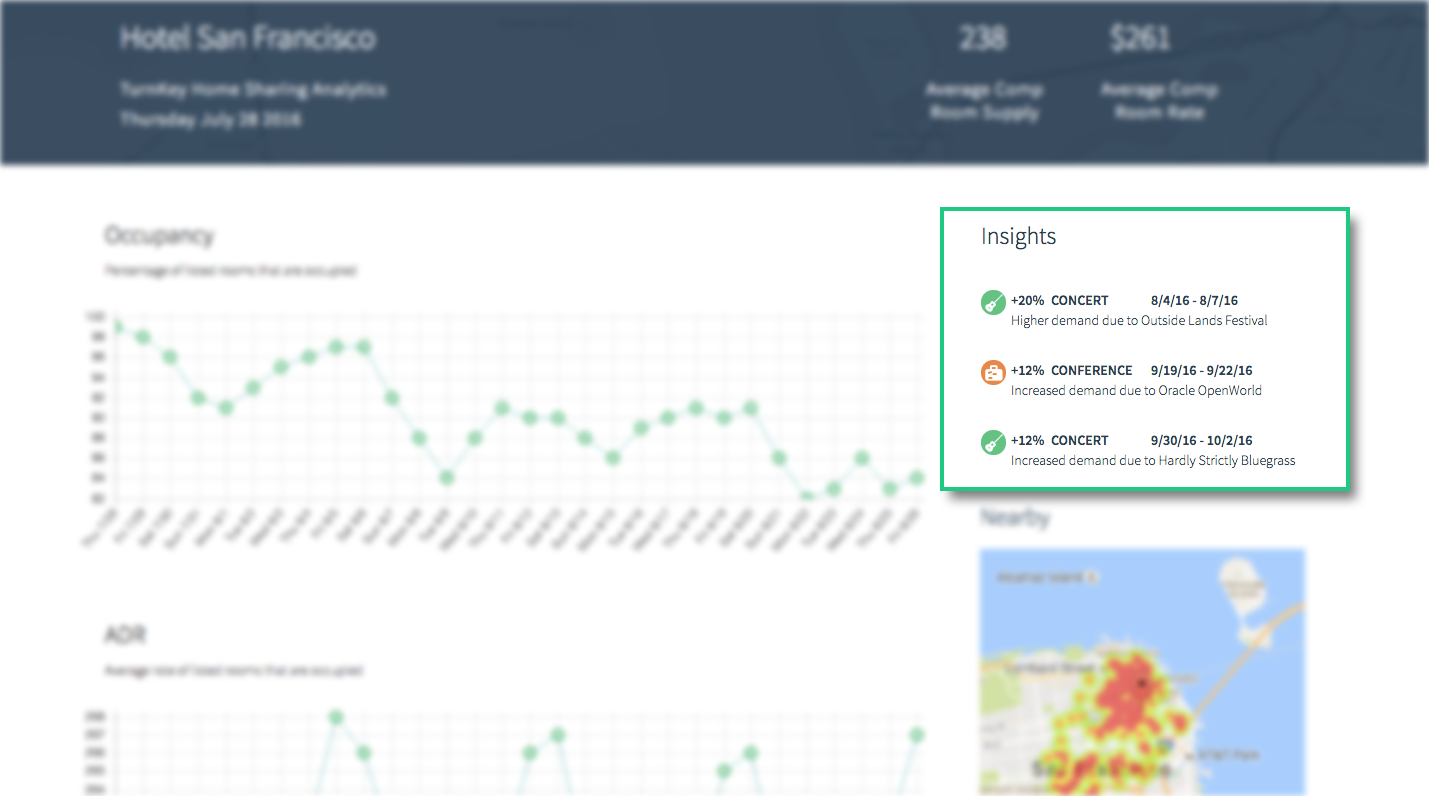Viewport: 1429px width, 796px height.
Task: Click 'Increased demand due to Hardly Strictly Bluegrass'
Action: [1153, 461]
